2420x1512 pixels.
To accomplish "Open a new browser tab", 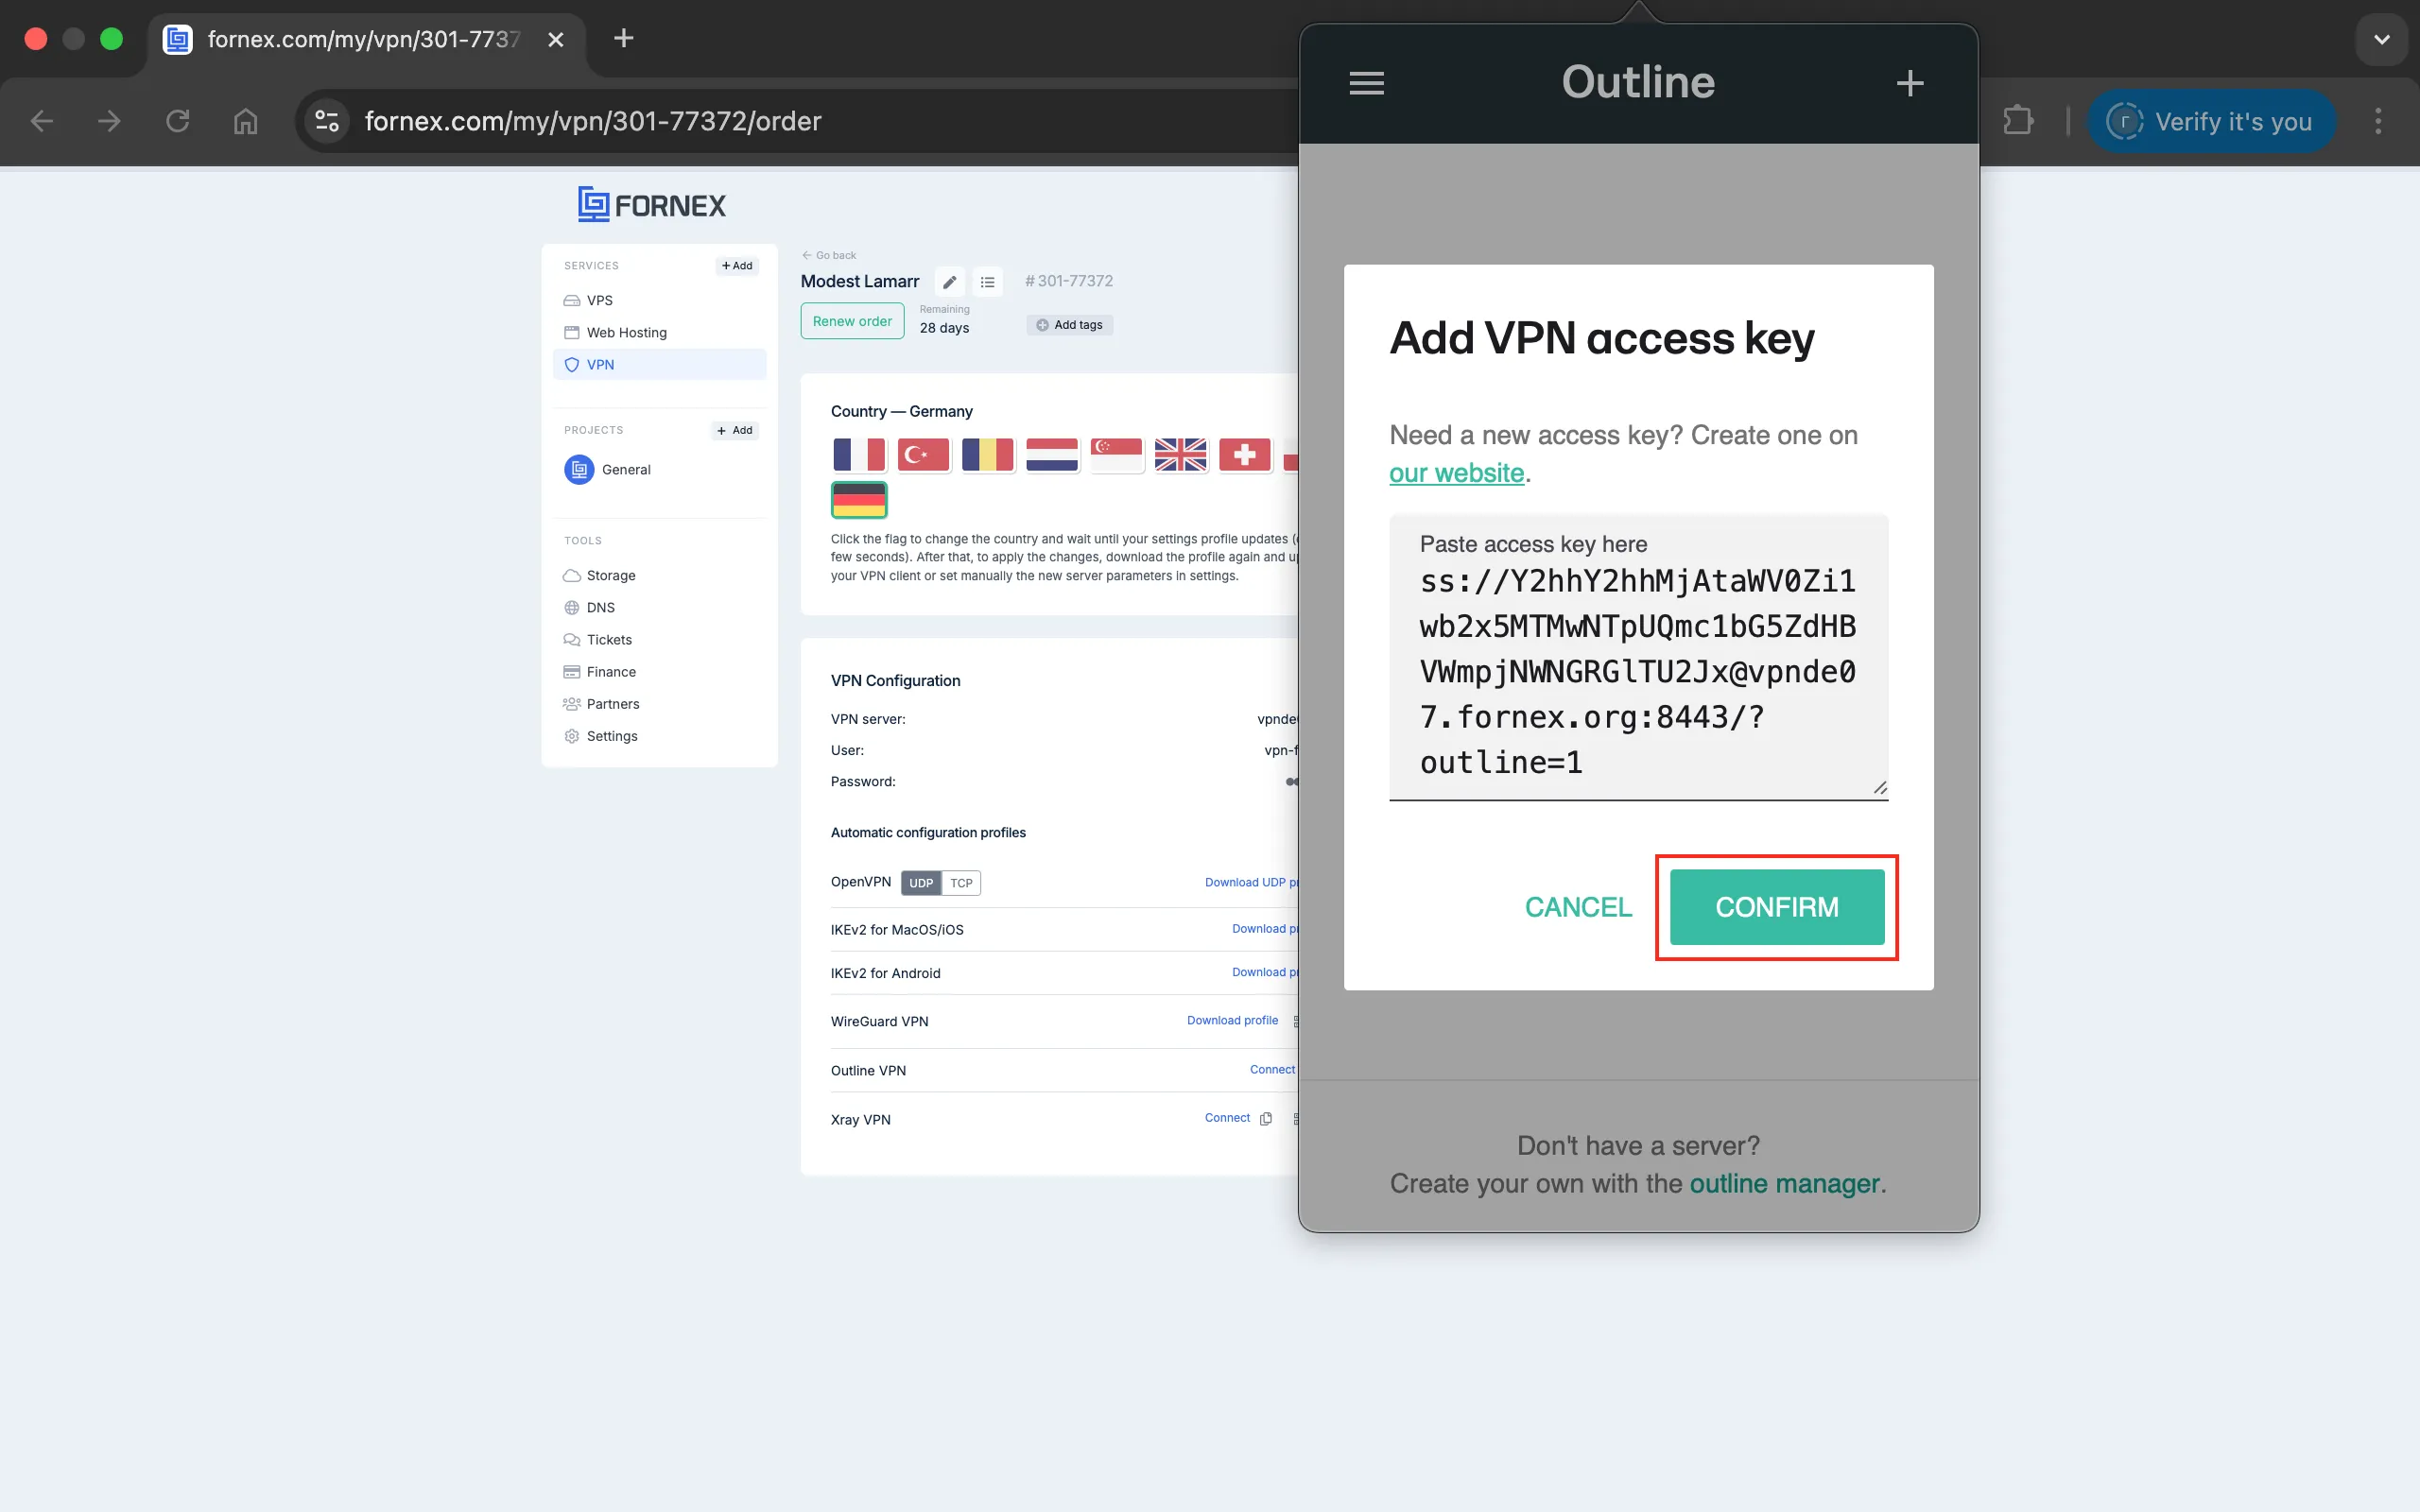I will [x=624, y=38].
